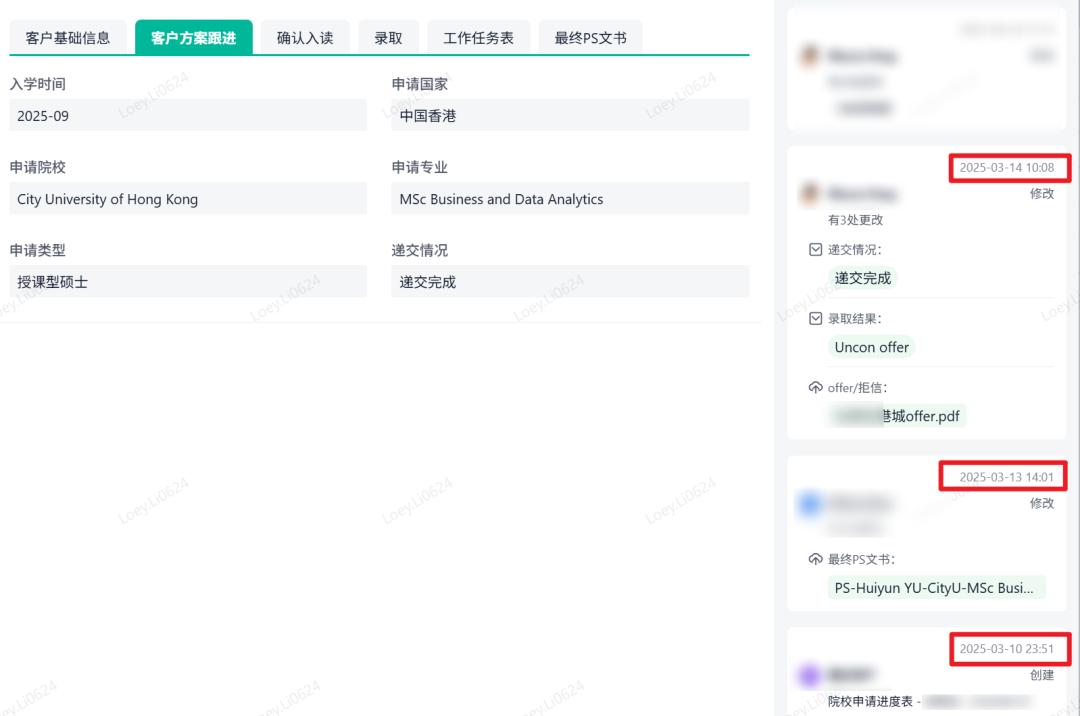This screenshot has height=716, width=1080.
Task: Go to the 工作任务表 tab
Action: click(478, 38)
